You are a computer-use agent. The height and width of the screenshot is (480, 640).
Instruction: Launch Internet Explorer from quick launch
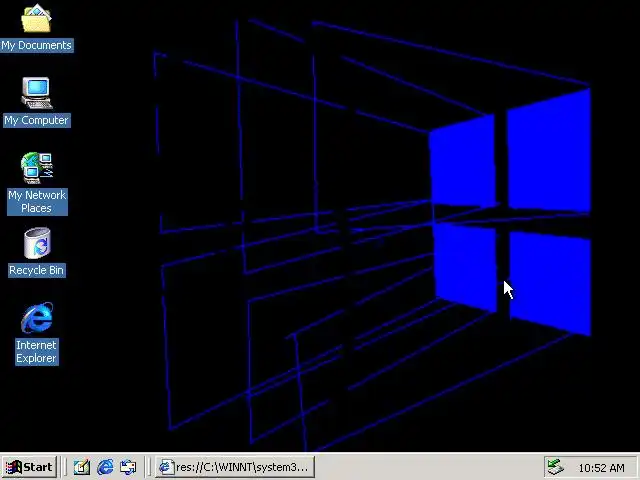(105, 467)
